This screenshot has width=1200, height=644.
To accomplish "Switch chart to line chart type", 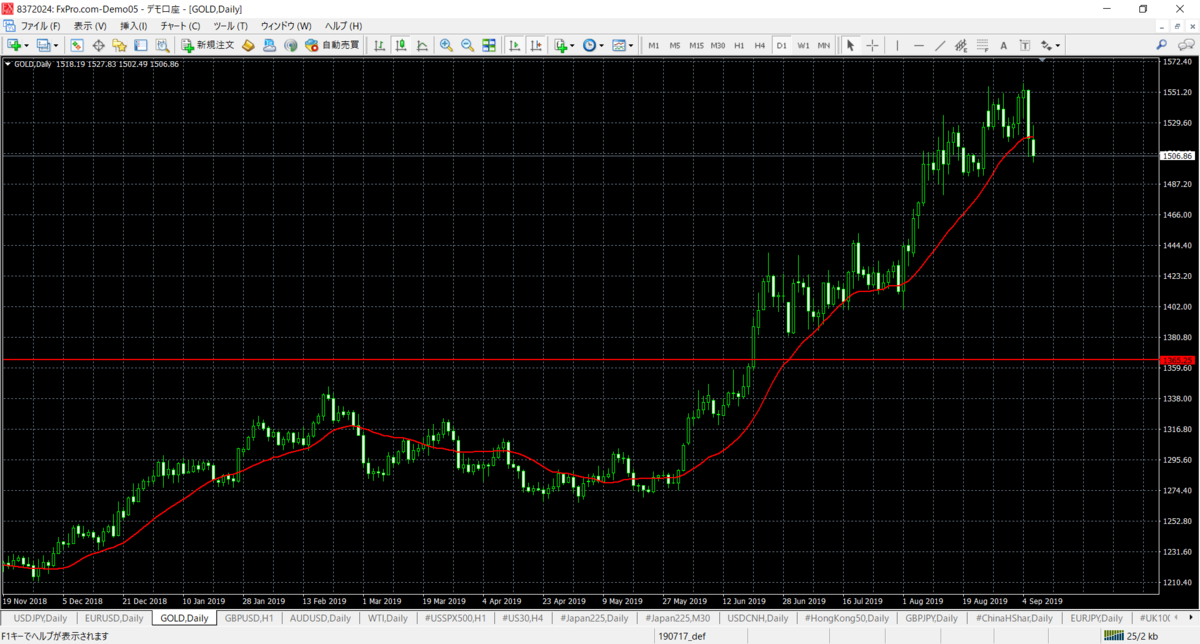I will coord(422,45).
